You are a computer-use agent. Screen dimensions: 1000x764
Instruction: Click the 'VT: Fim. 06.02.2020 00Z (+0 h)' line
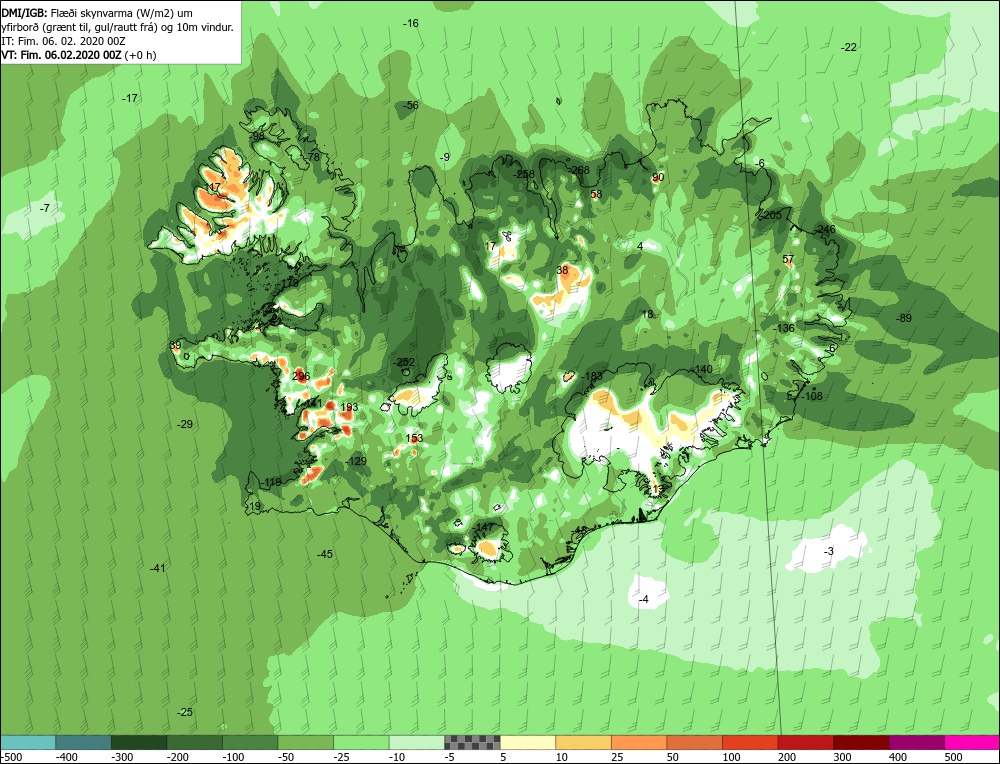[79, 55]
